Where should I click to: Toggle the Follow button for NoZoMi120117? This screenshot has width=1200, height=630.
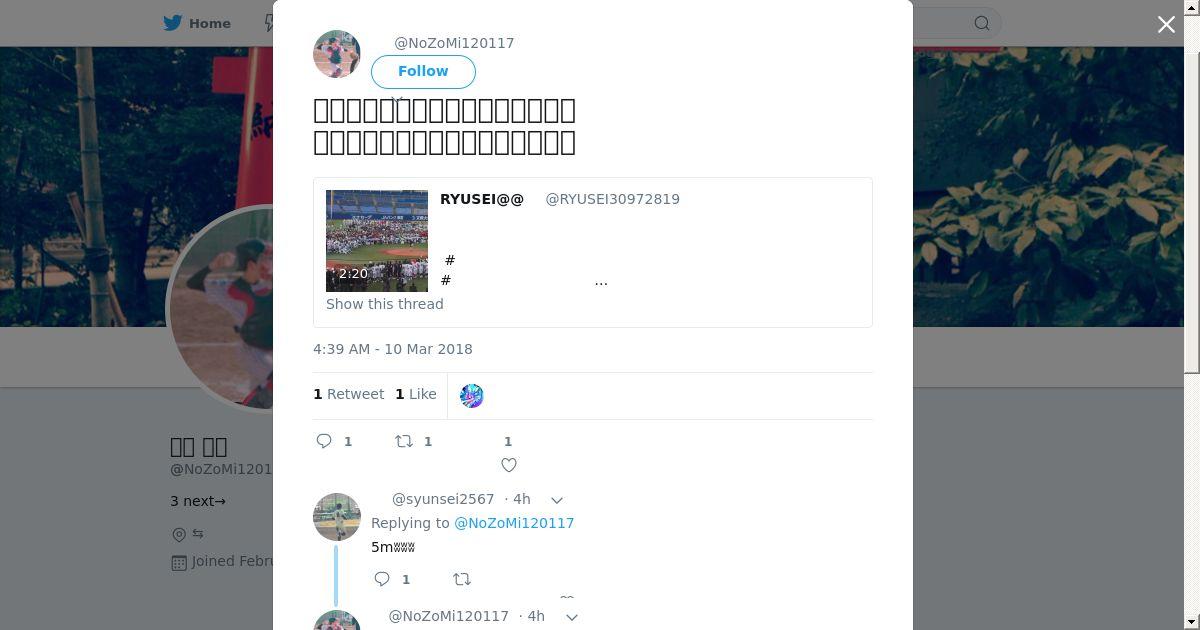coord(423,71)
